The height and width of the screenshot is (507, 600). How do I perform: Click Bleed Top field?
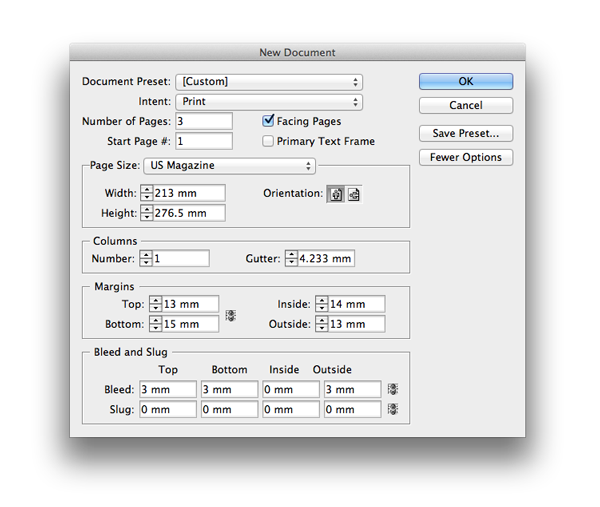168,389
